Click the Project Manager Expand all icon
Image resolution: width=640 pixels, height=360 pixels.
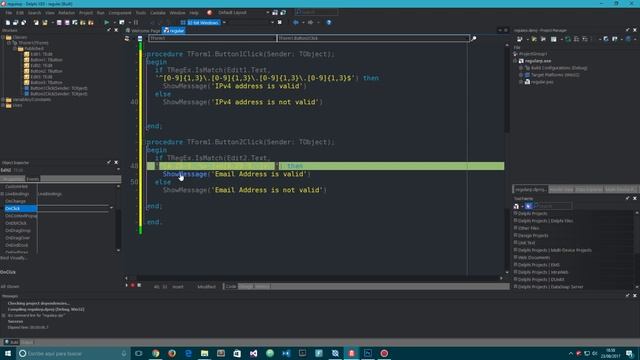click(576, 39)
